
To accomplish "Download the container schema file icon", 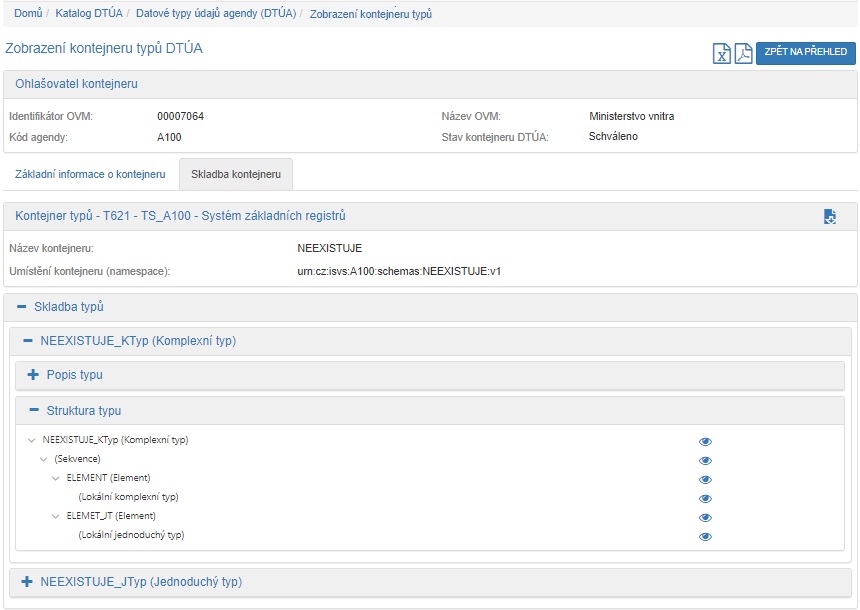I will 829,216.
